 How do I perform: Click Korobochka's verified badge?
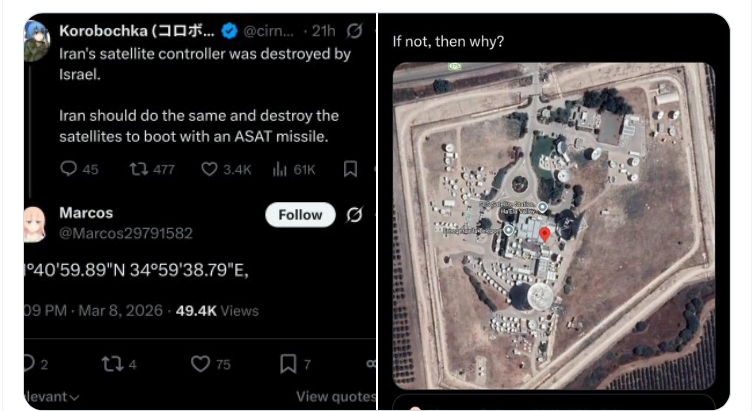point(228,32)
